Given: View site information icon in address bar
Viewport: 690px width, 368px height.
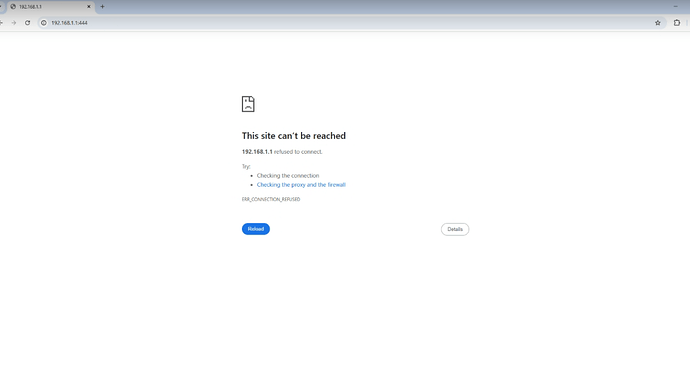Looking at the screenshot, I should point(44,23).
